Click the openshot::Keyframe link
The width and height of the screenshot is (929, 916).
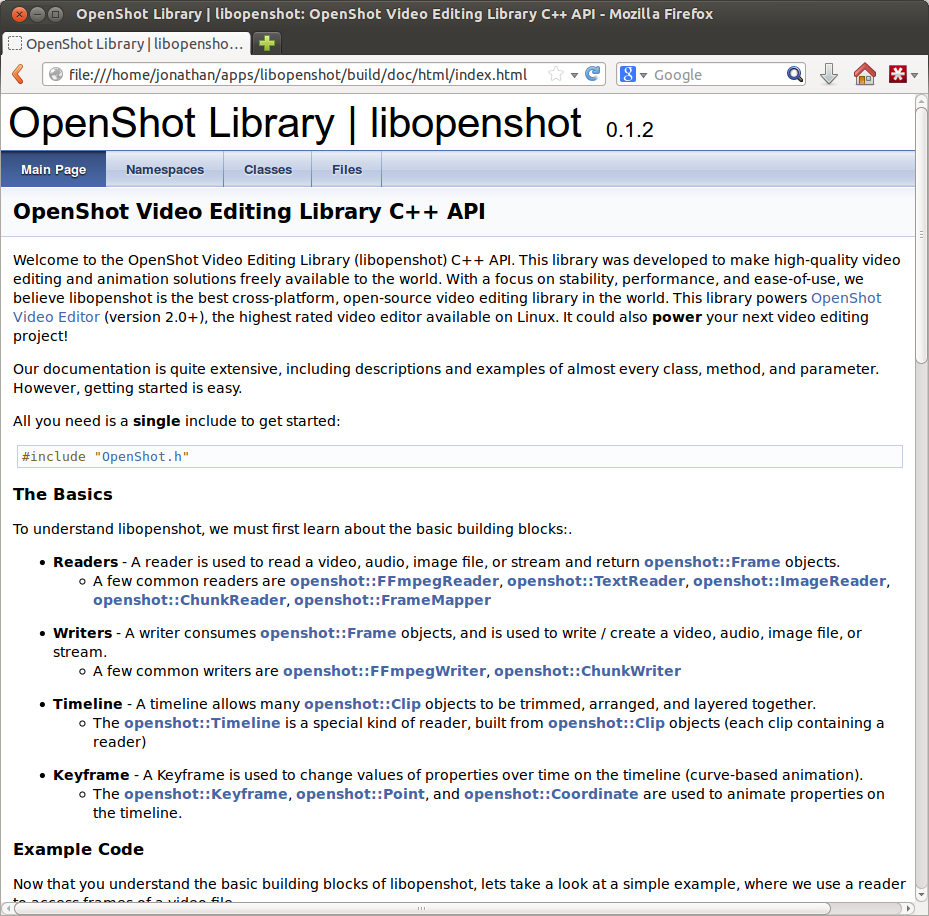206,794
